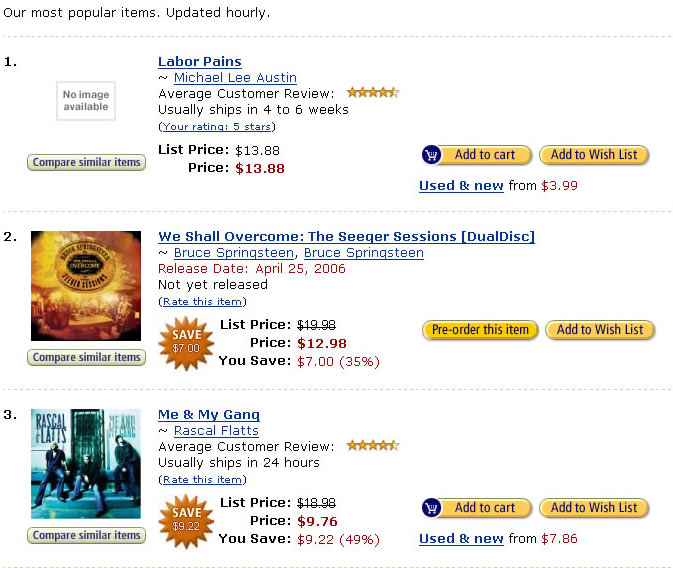
Task: Click 'Your rating: 5 stars' link
Action: pos(217,127)
